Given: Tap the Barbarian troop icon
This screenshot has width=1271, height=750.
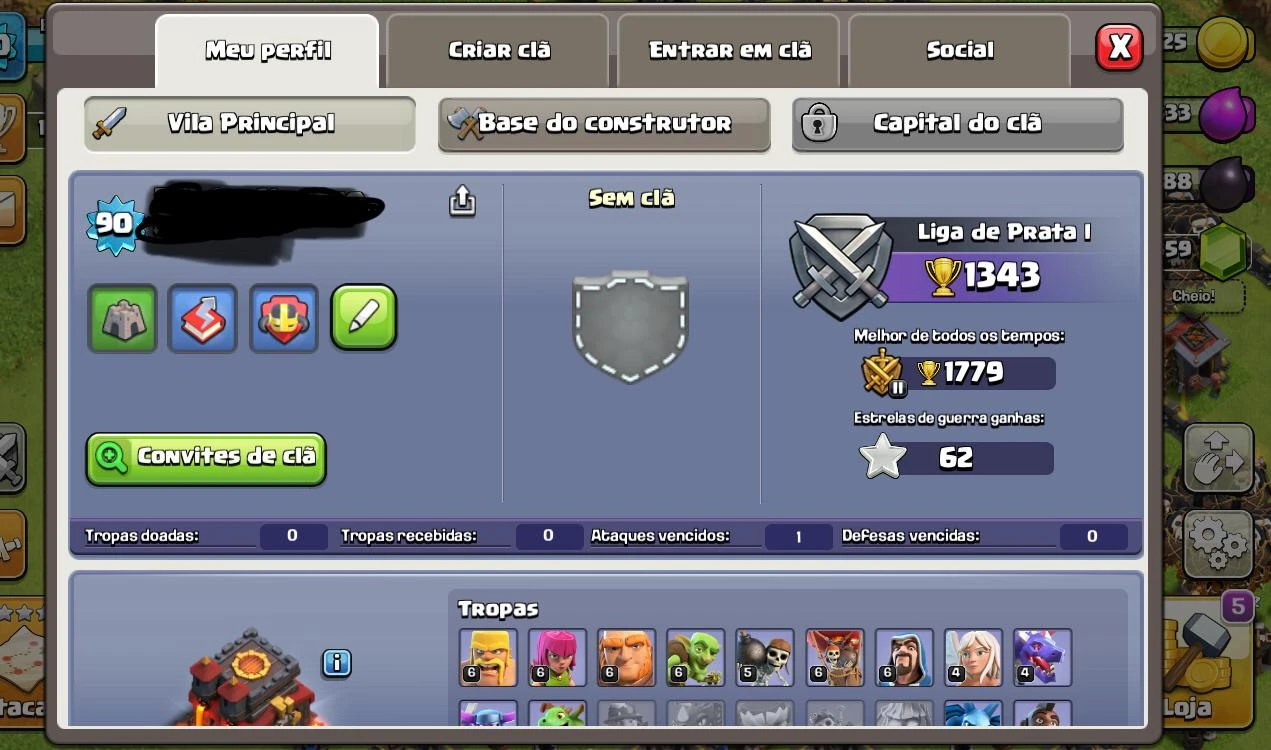Looking at the screenshot, I should coord(488,657).
